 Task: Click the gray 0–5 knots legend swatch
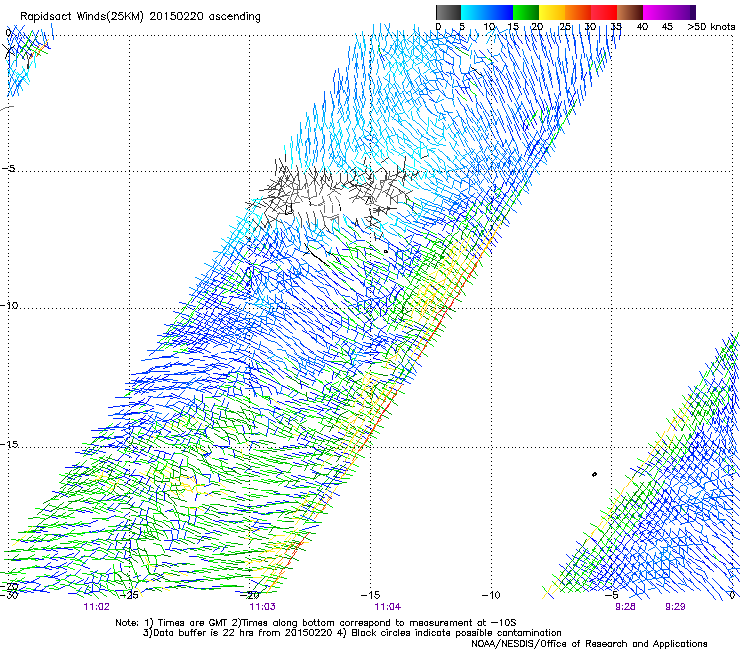click(x=448, y=12)
